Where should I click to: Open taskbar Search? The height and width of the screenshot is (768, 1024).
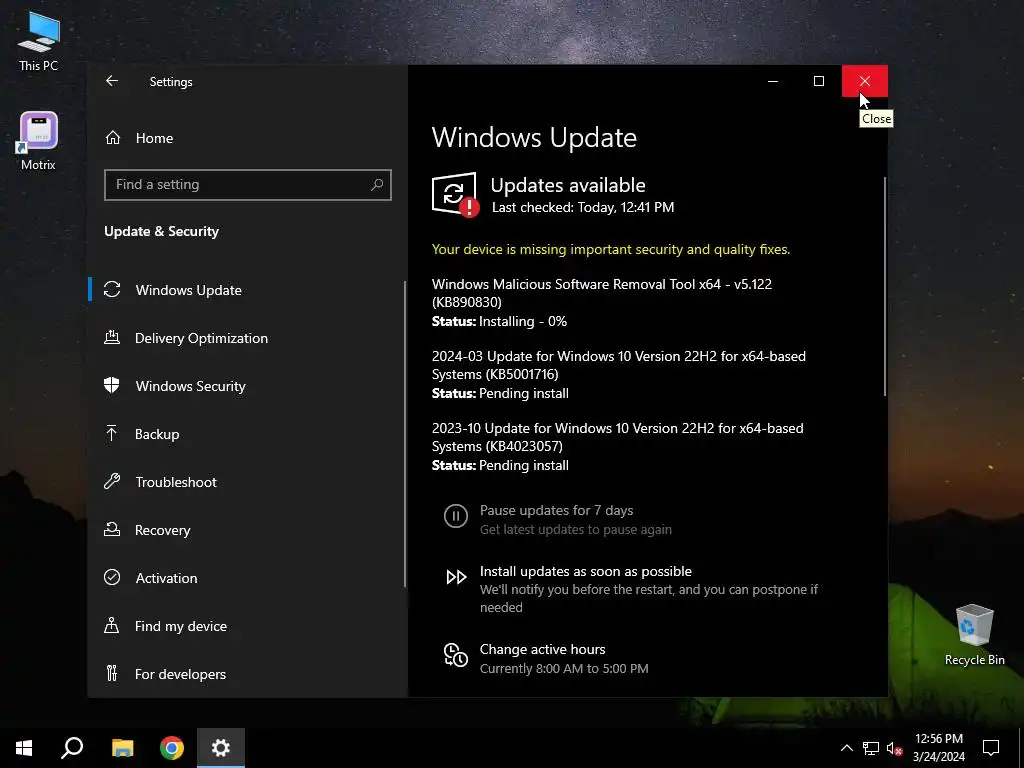point(72,748)
